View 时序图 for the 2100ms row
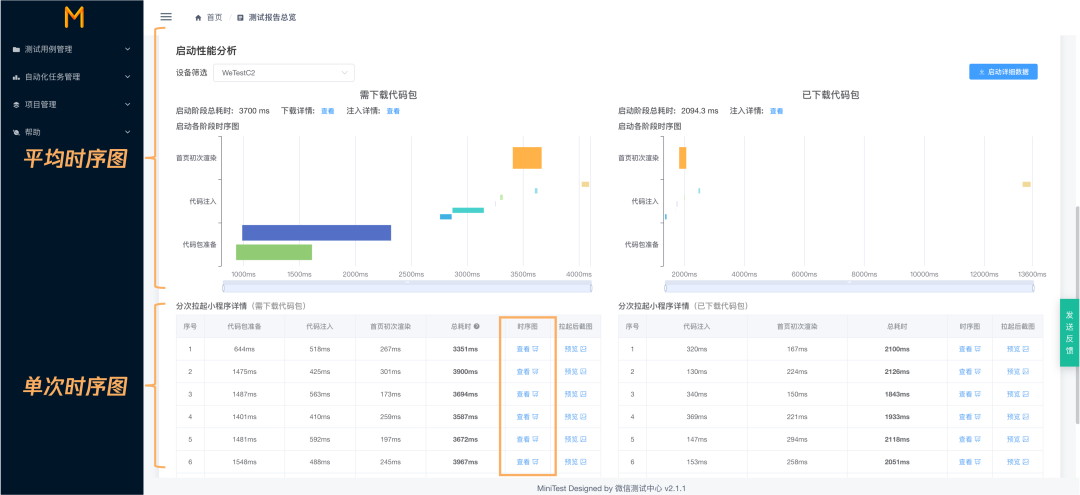 [x=969, y=349]
